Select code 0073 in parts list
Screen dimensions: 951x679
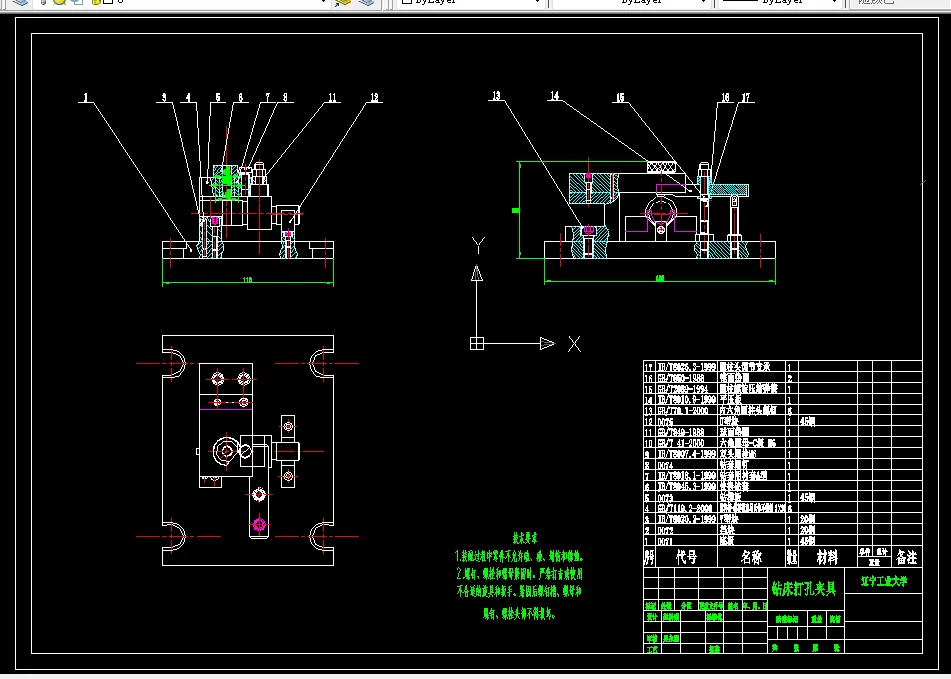665,498
